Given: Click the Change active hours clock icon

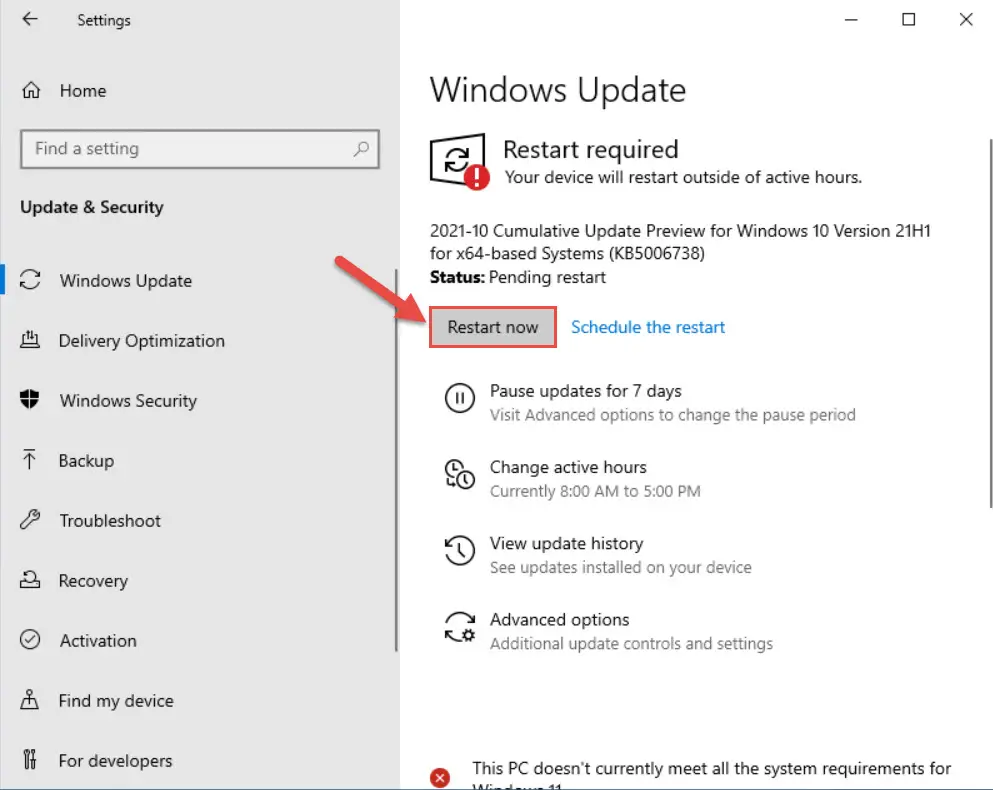Looking at the screenshot, I should pos(460,475).
